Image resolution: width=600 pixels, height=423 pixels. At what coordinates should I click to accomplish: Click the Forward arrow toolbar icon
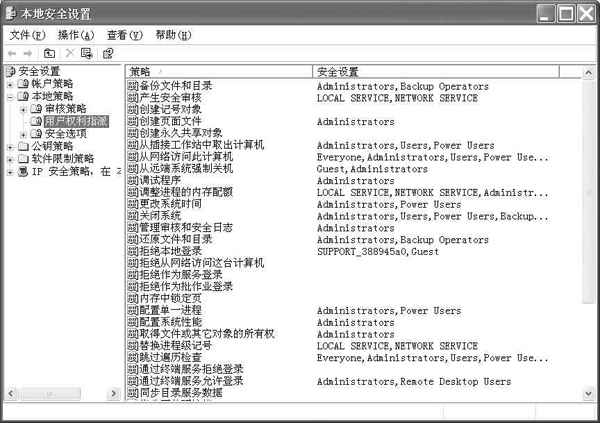(28, 54)
